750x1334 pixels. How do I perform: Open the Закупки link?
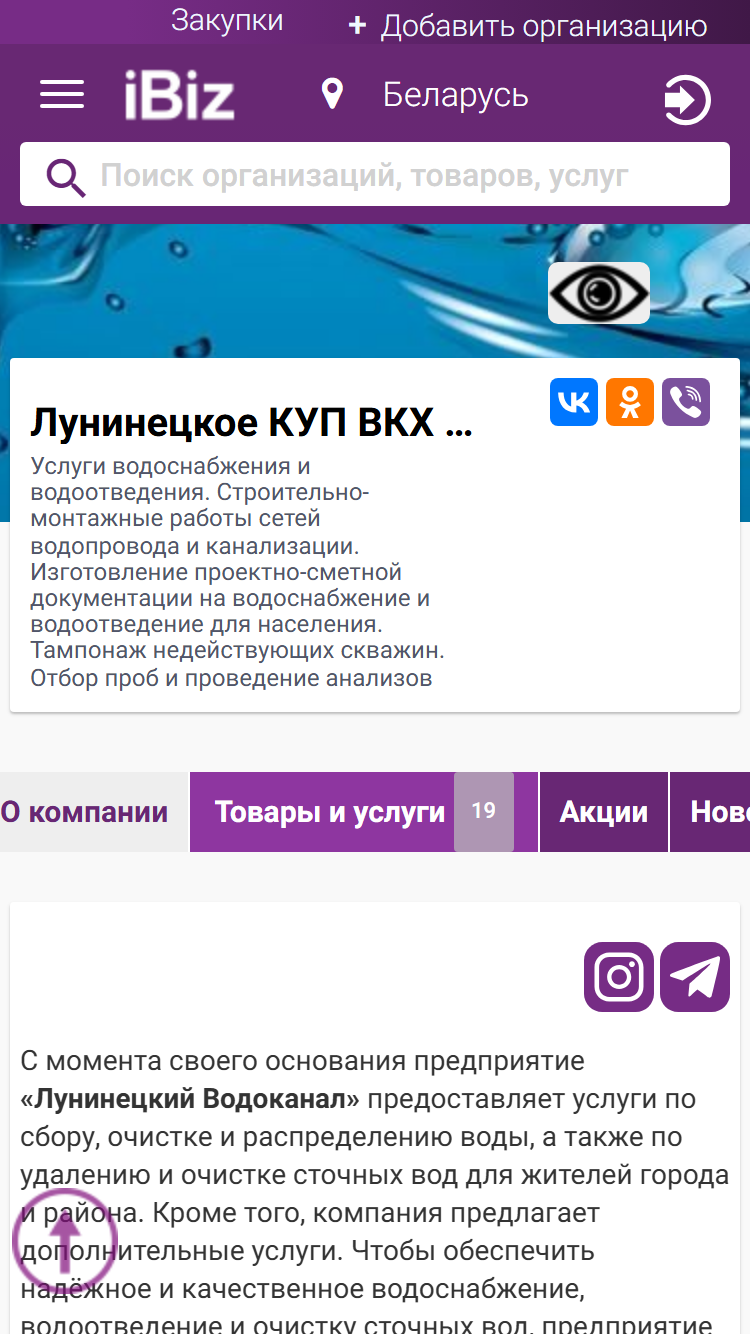coord(227,21)
